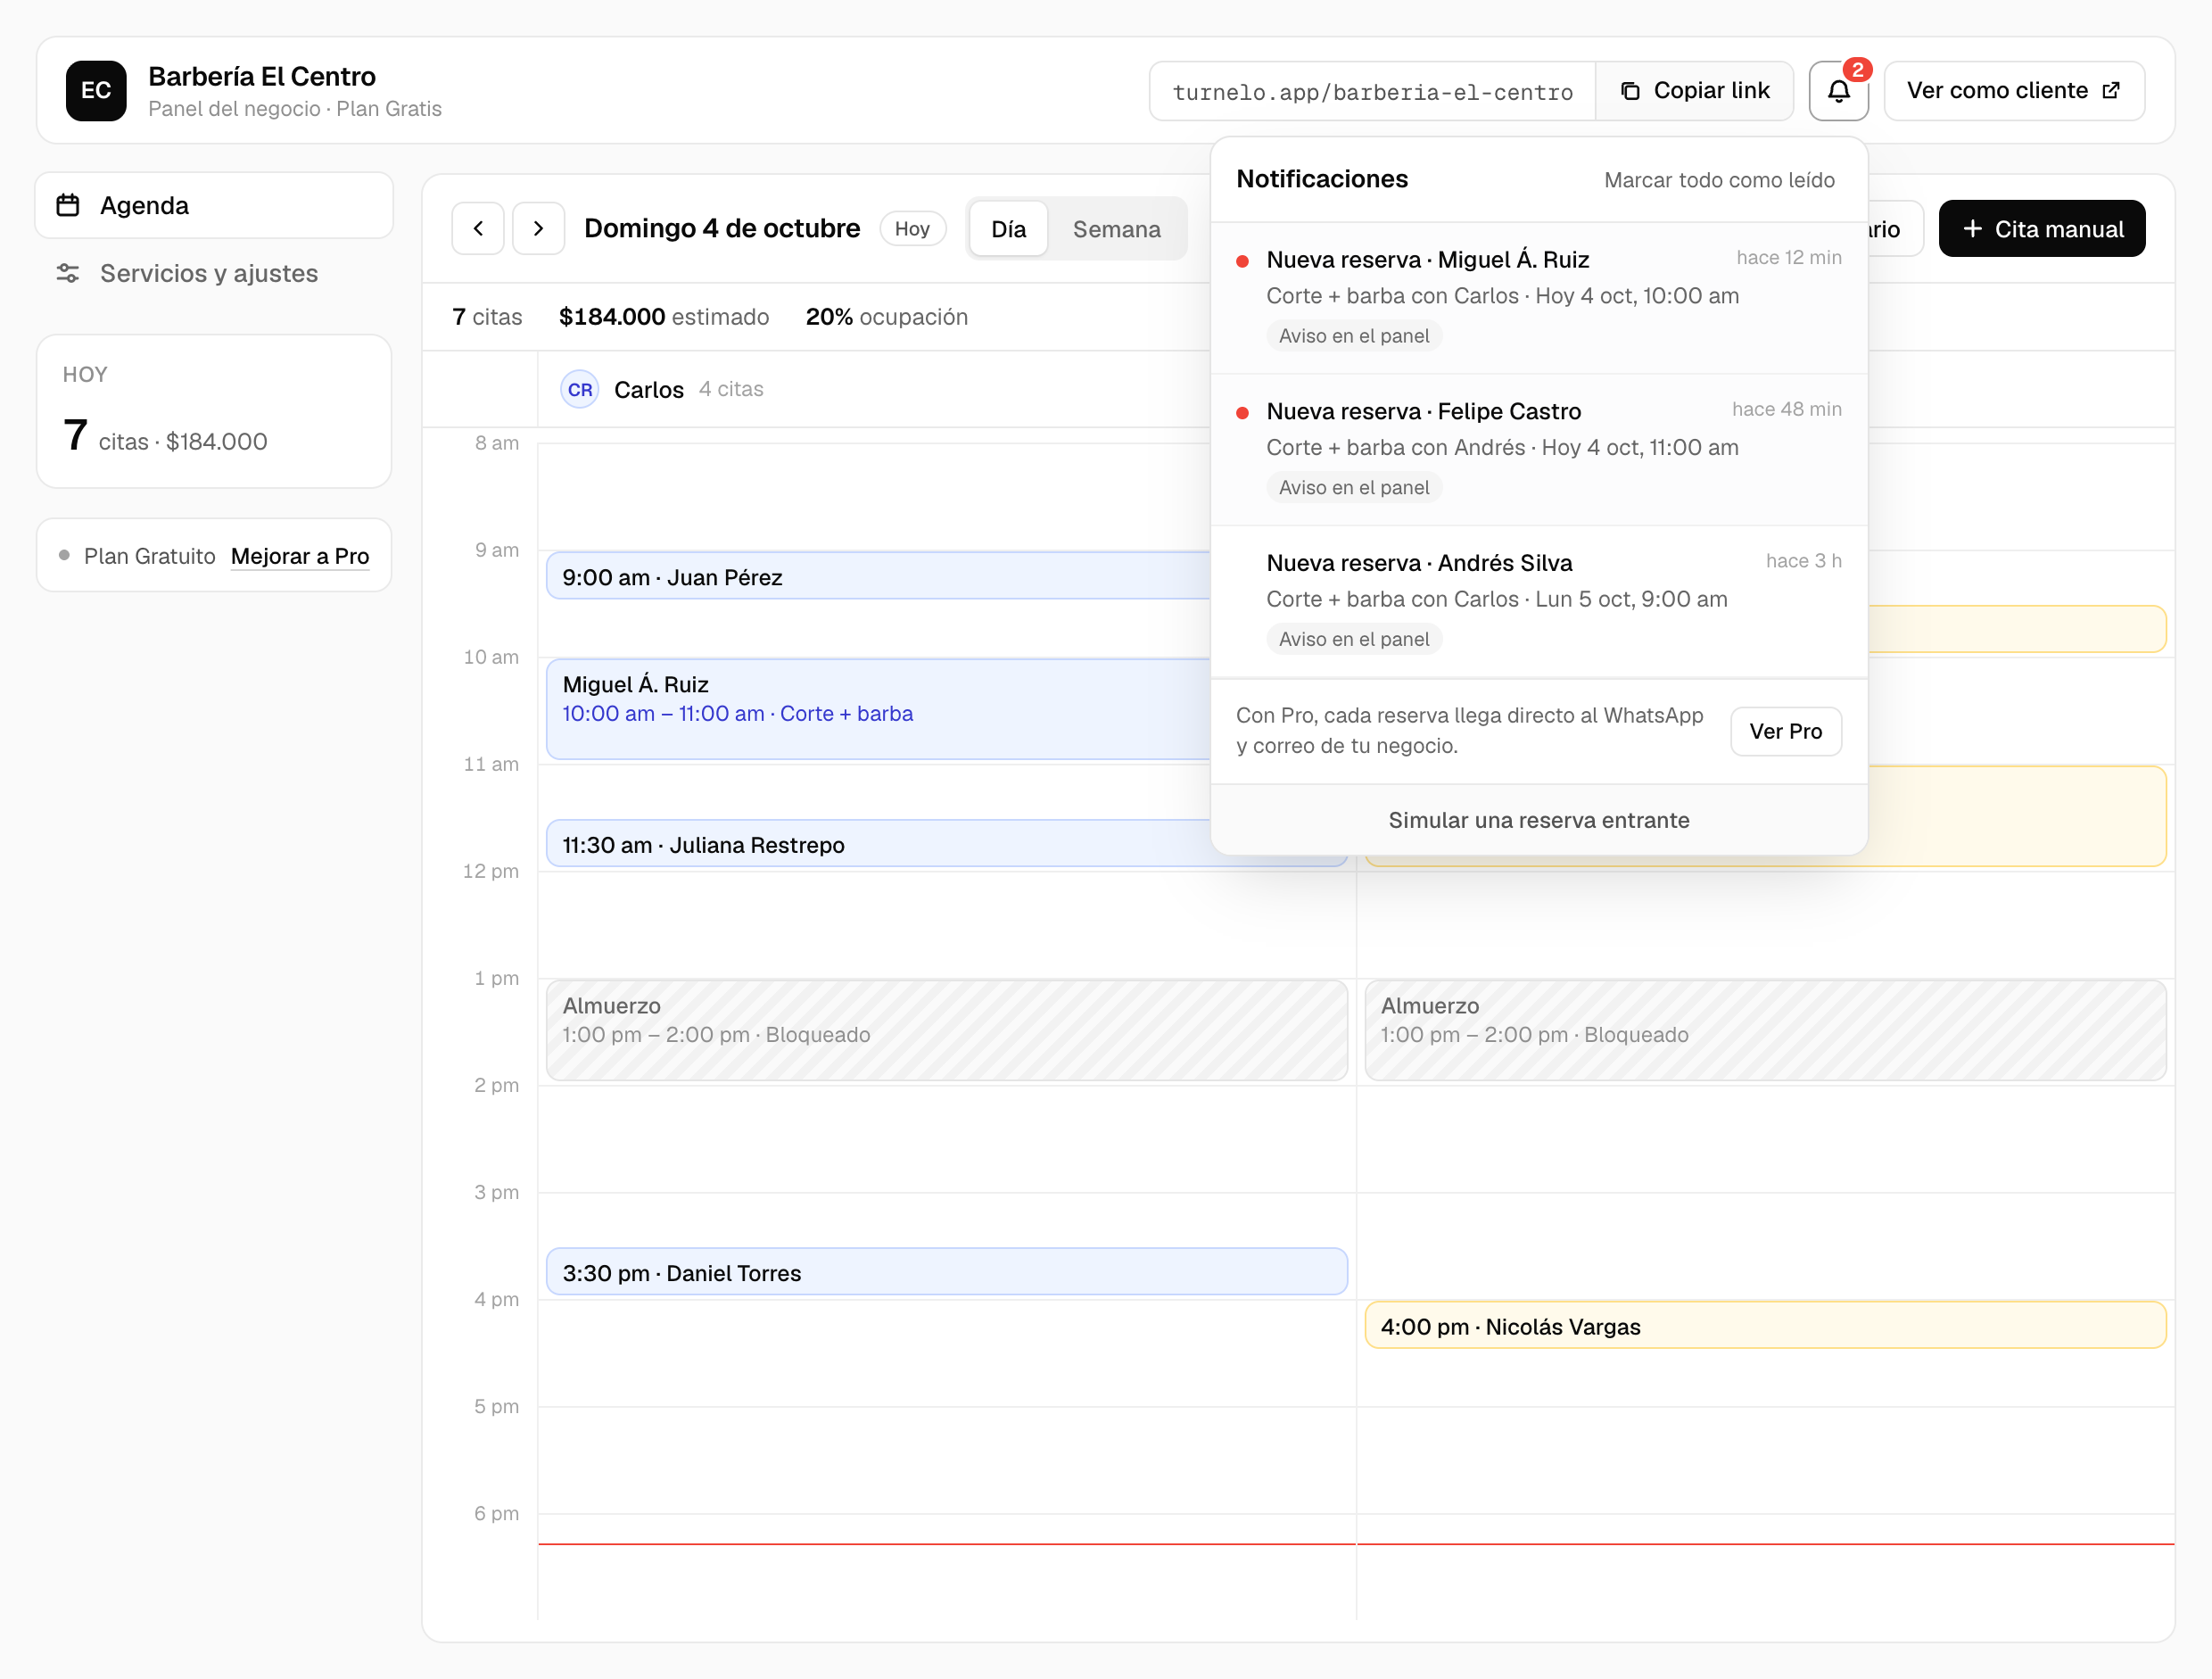Go to next day arrow

[x=539, y=229]
